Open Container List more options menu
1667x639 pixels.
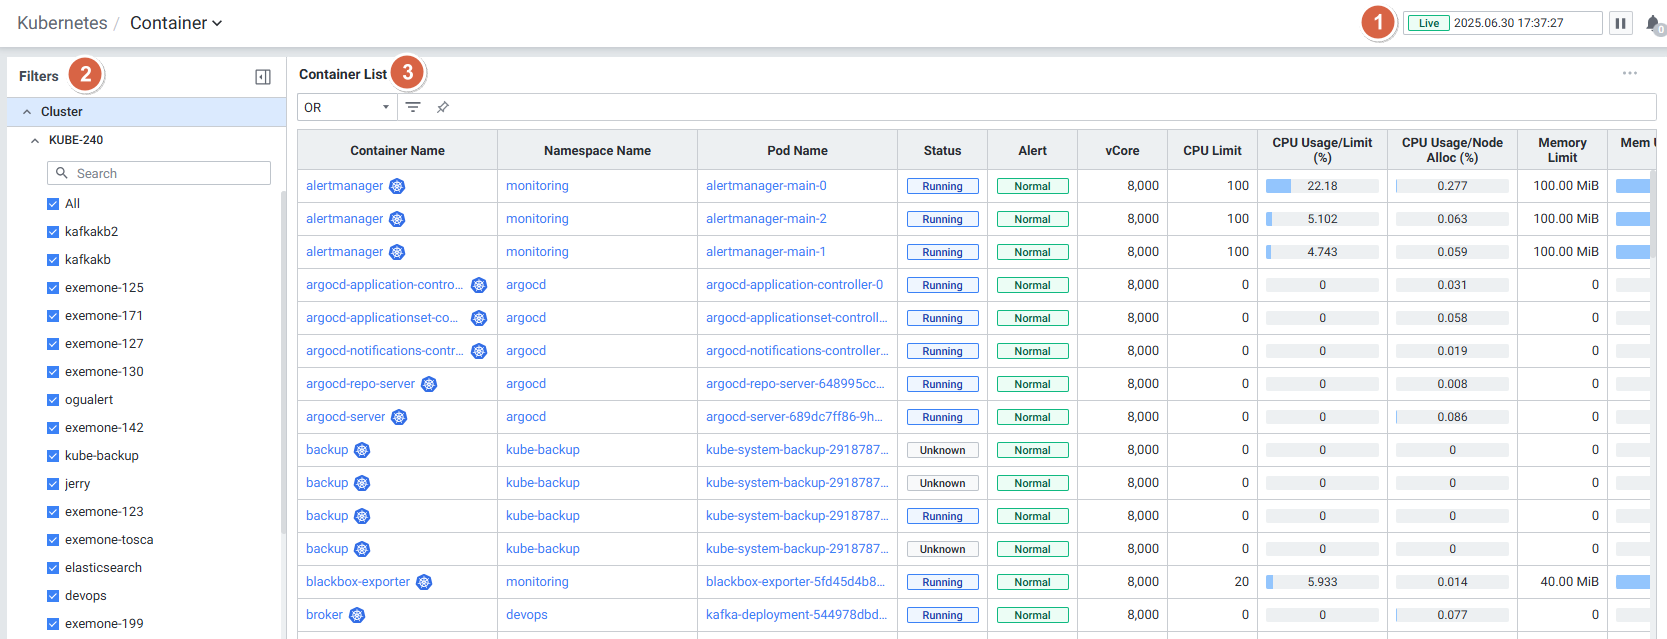[1630, 73]
